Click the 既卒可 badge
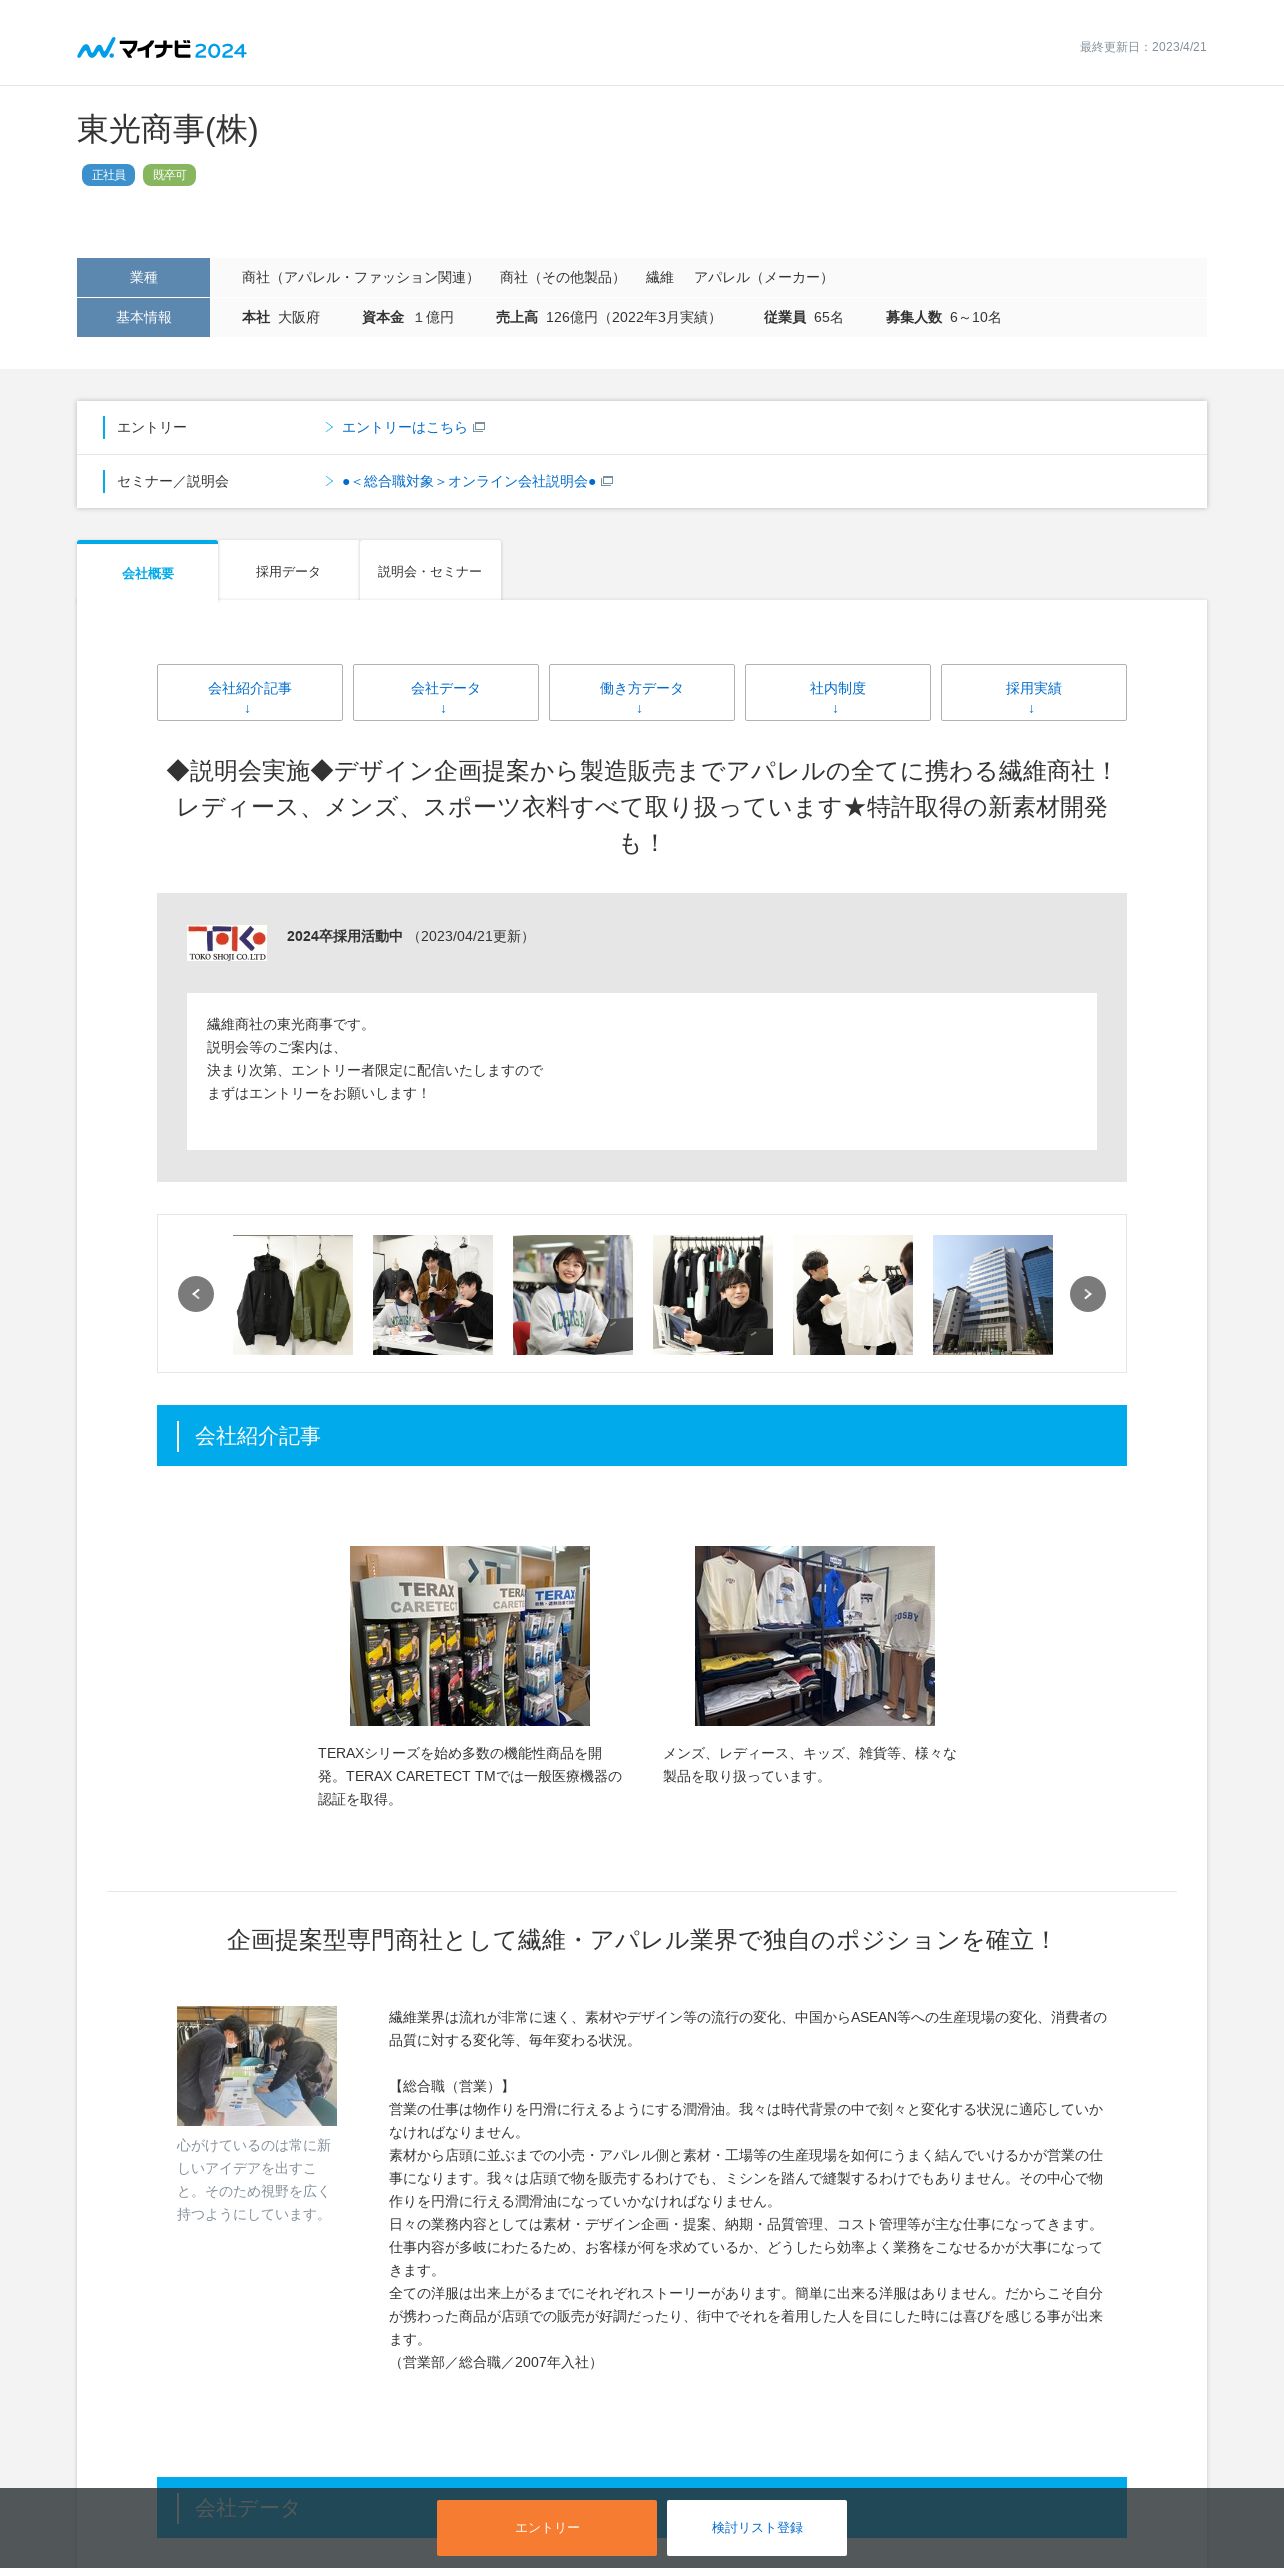Image resolution: width=1284 pixels, height=2568 pixels. pos(169,175)
